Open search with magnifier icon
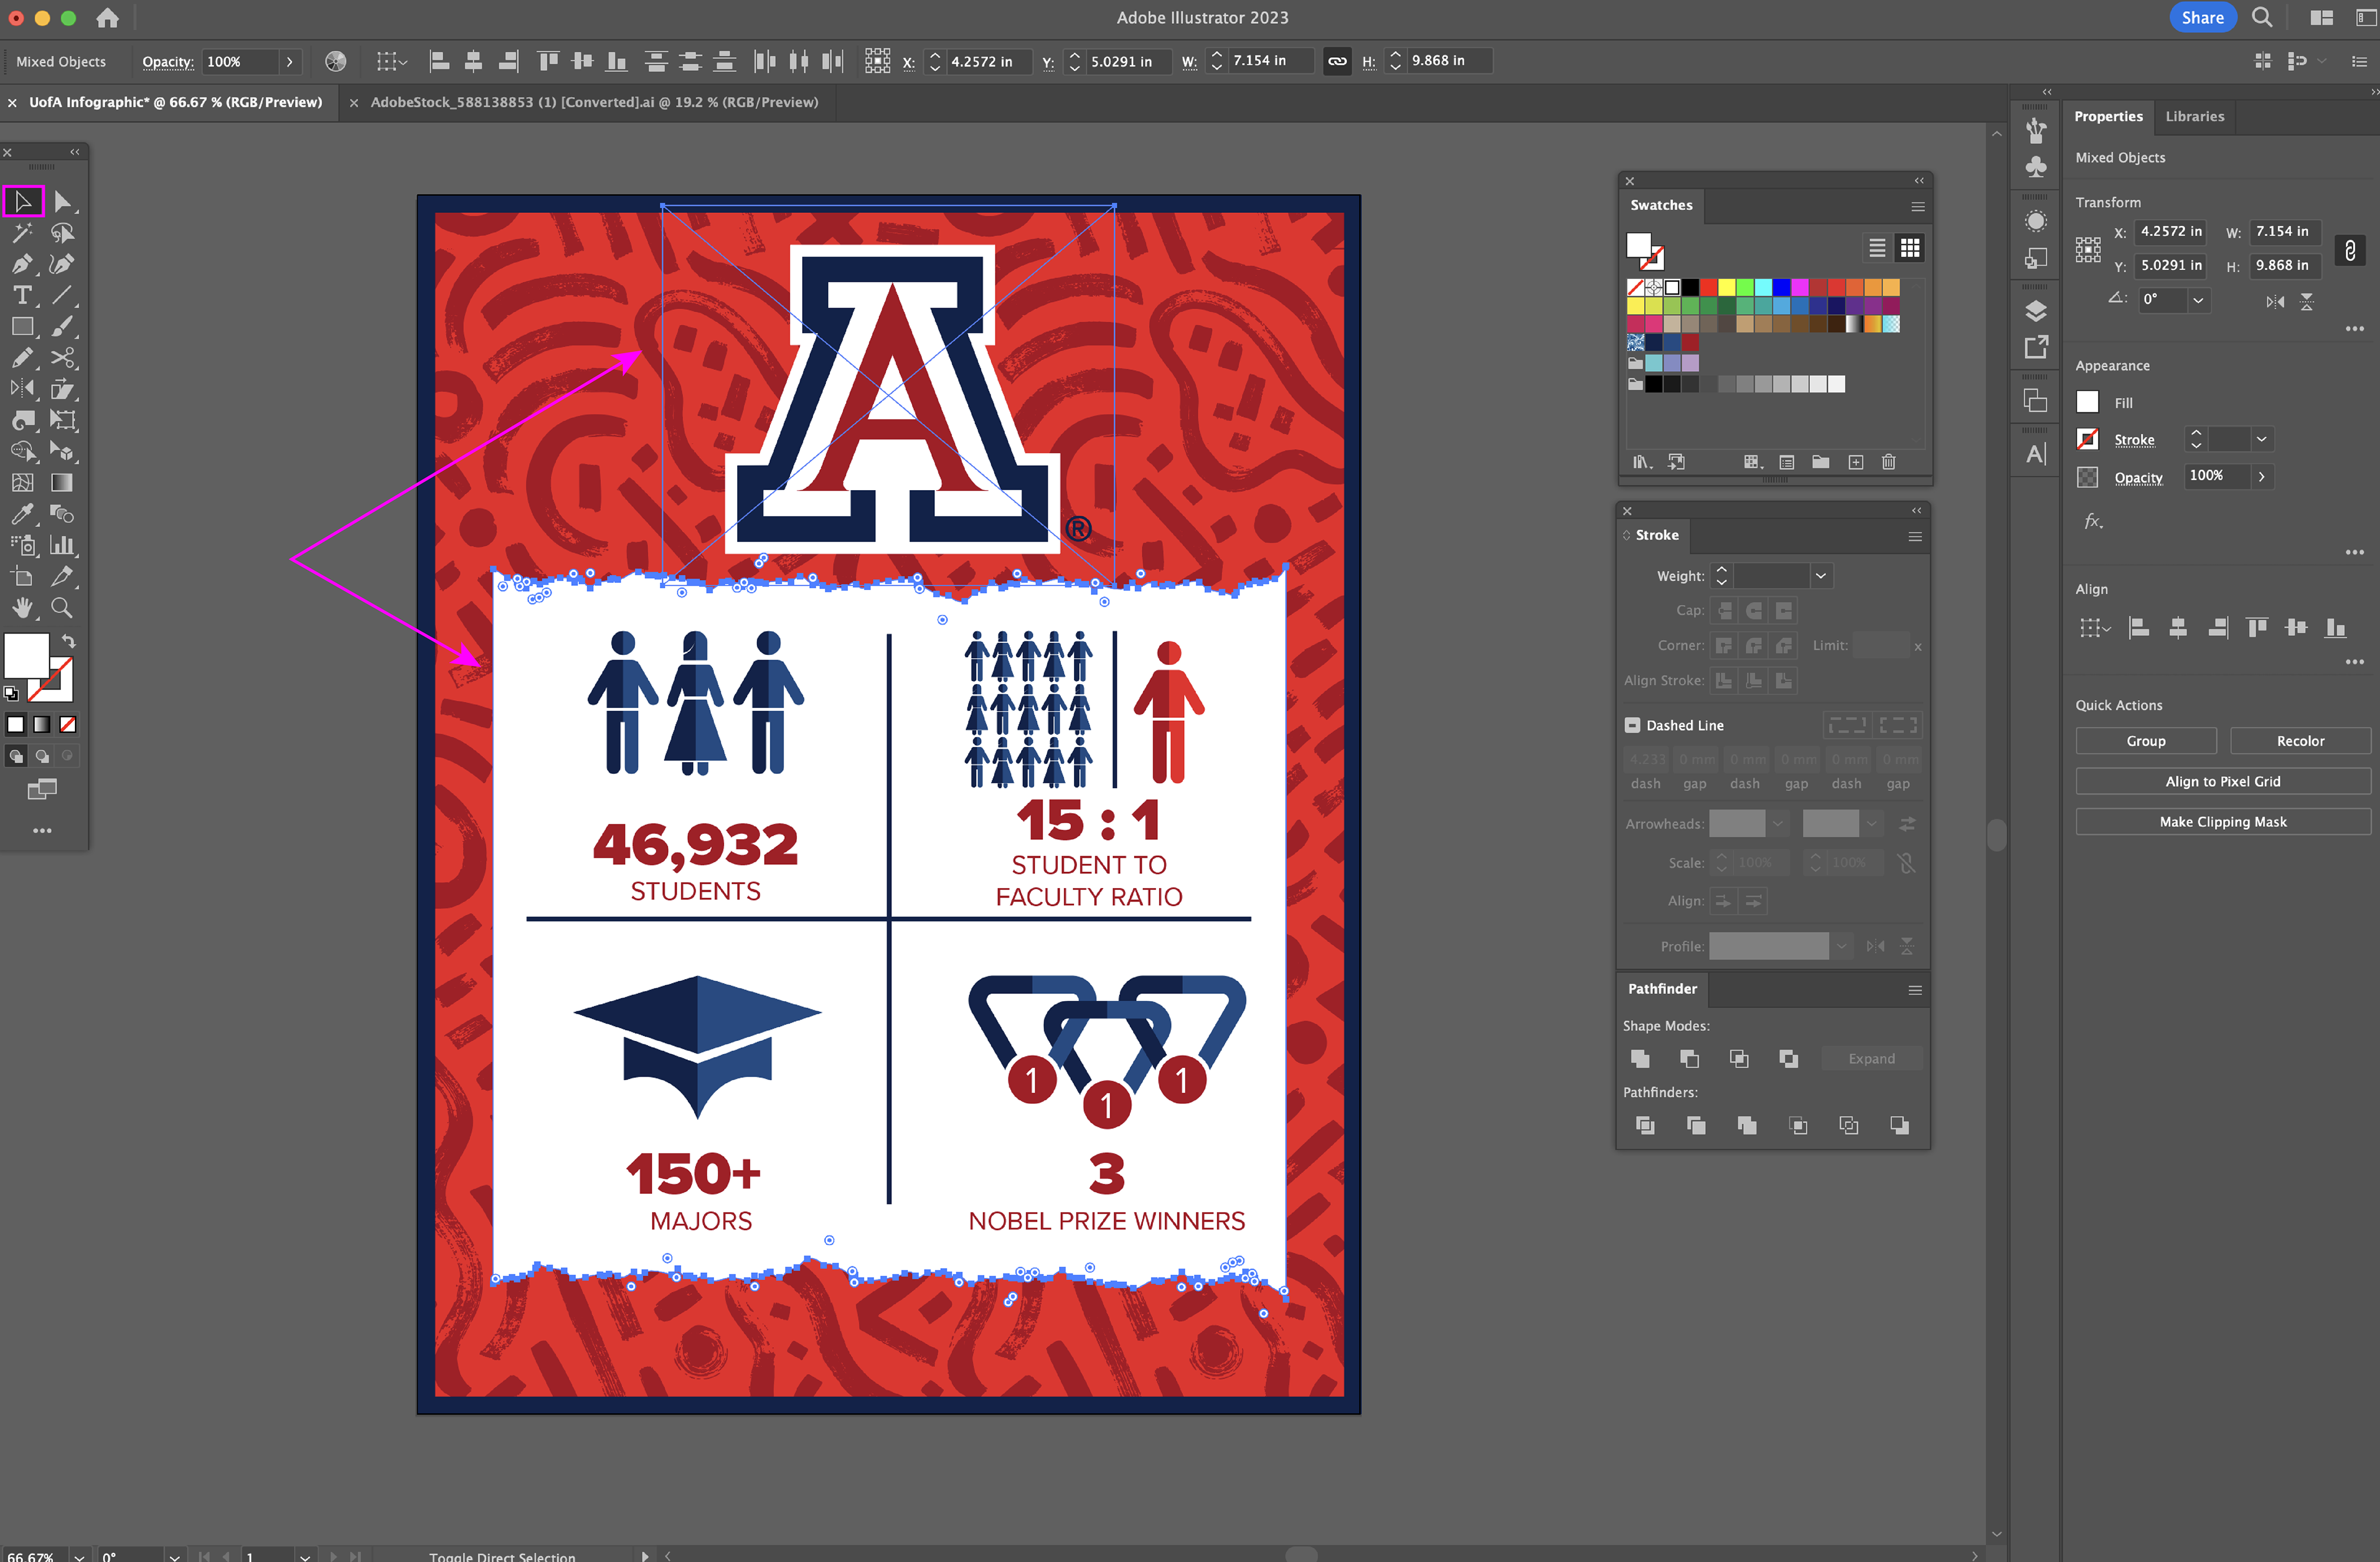 (2262, 17)
